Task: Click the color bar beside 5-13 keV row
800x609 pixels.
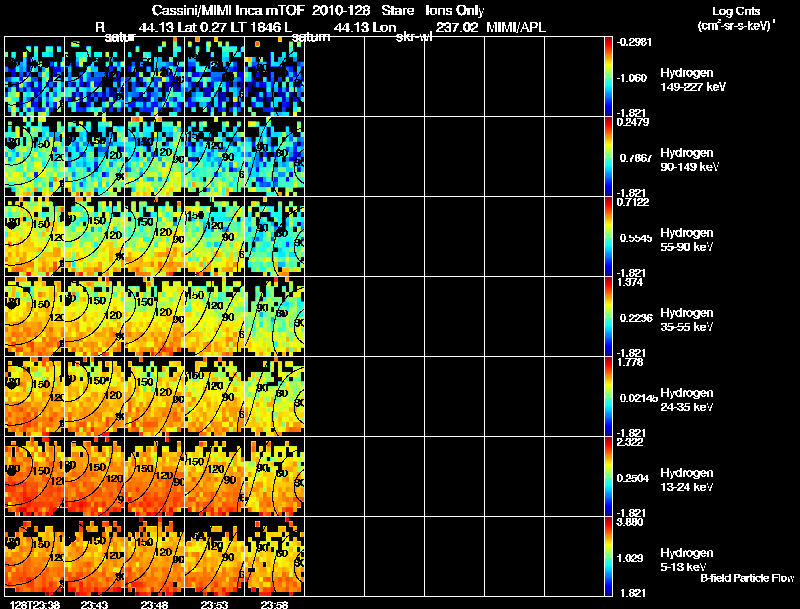Action: pos(608,556)
